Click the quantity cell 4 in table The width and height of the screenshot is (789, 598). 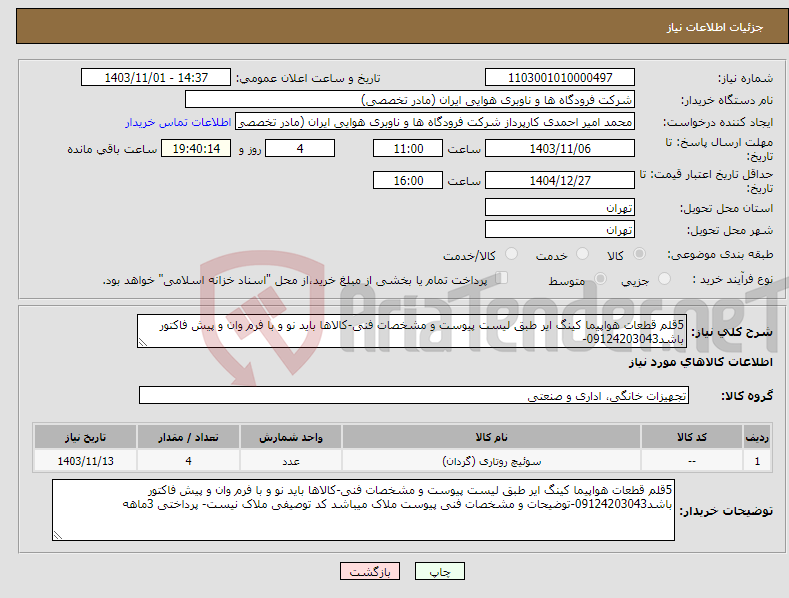[188, 461]
